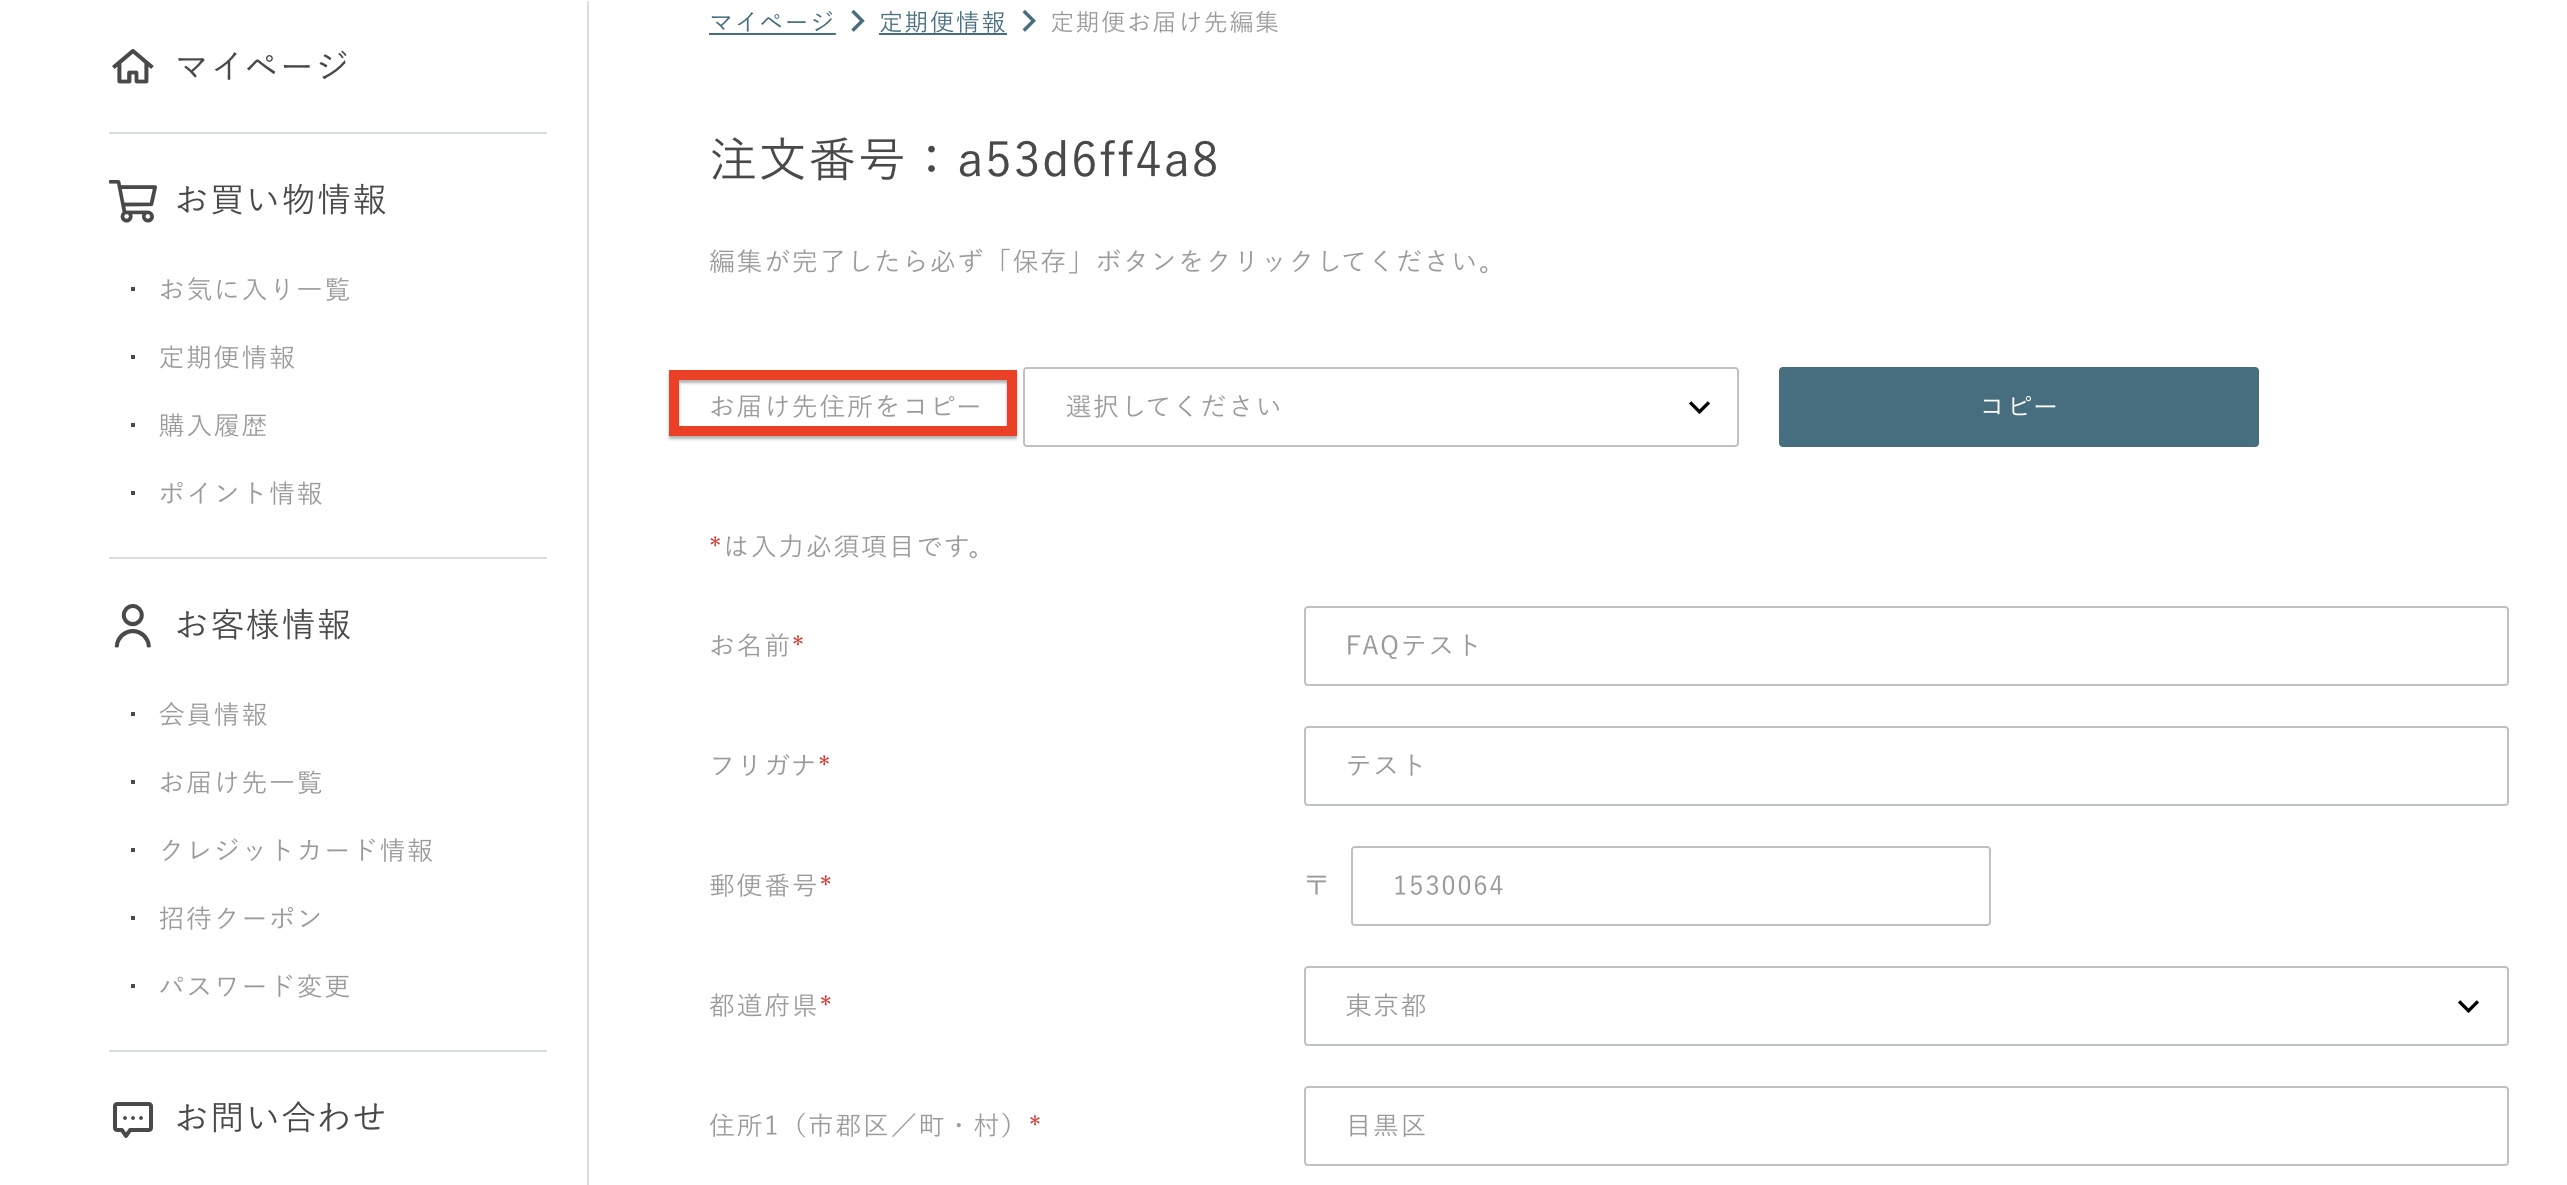Go to the 定期便情報 breadcrumb link
The height and width of the screenshot is (1185, 2567).
click(942, 22)
